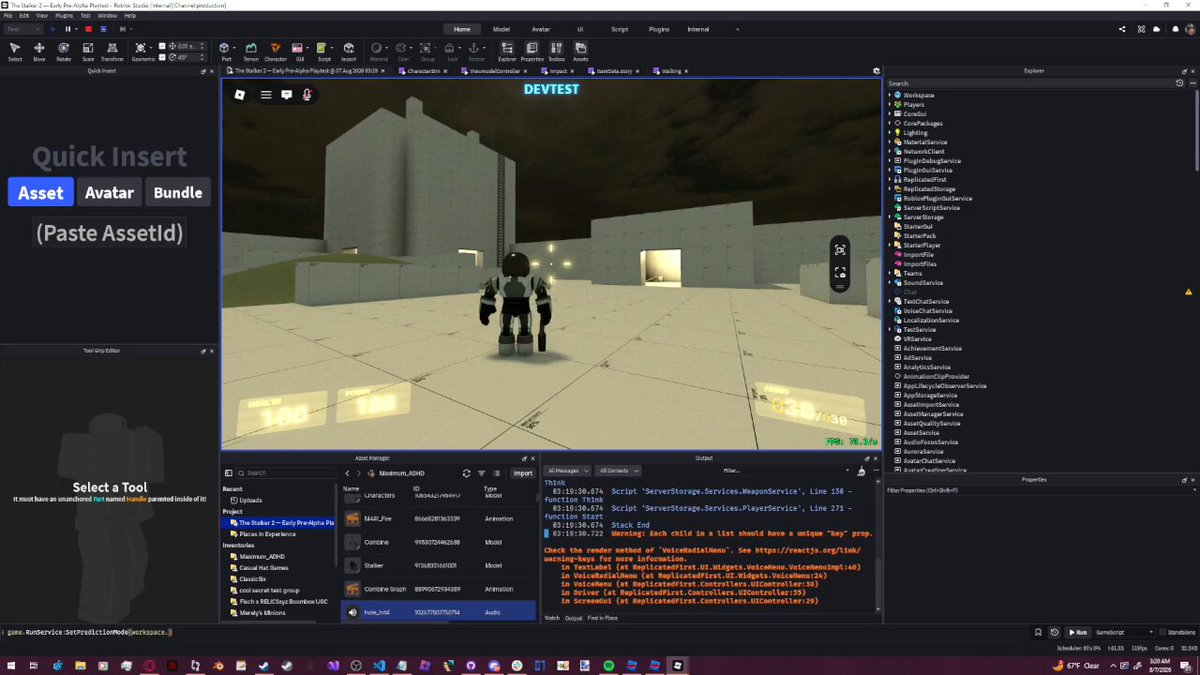Expand the Lighting tree node
Image resolution: width=1200 pixels, height=675 pixels.
(889, 132)
